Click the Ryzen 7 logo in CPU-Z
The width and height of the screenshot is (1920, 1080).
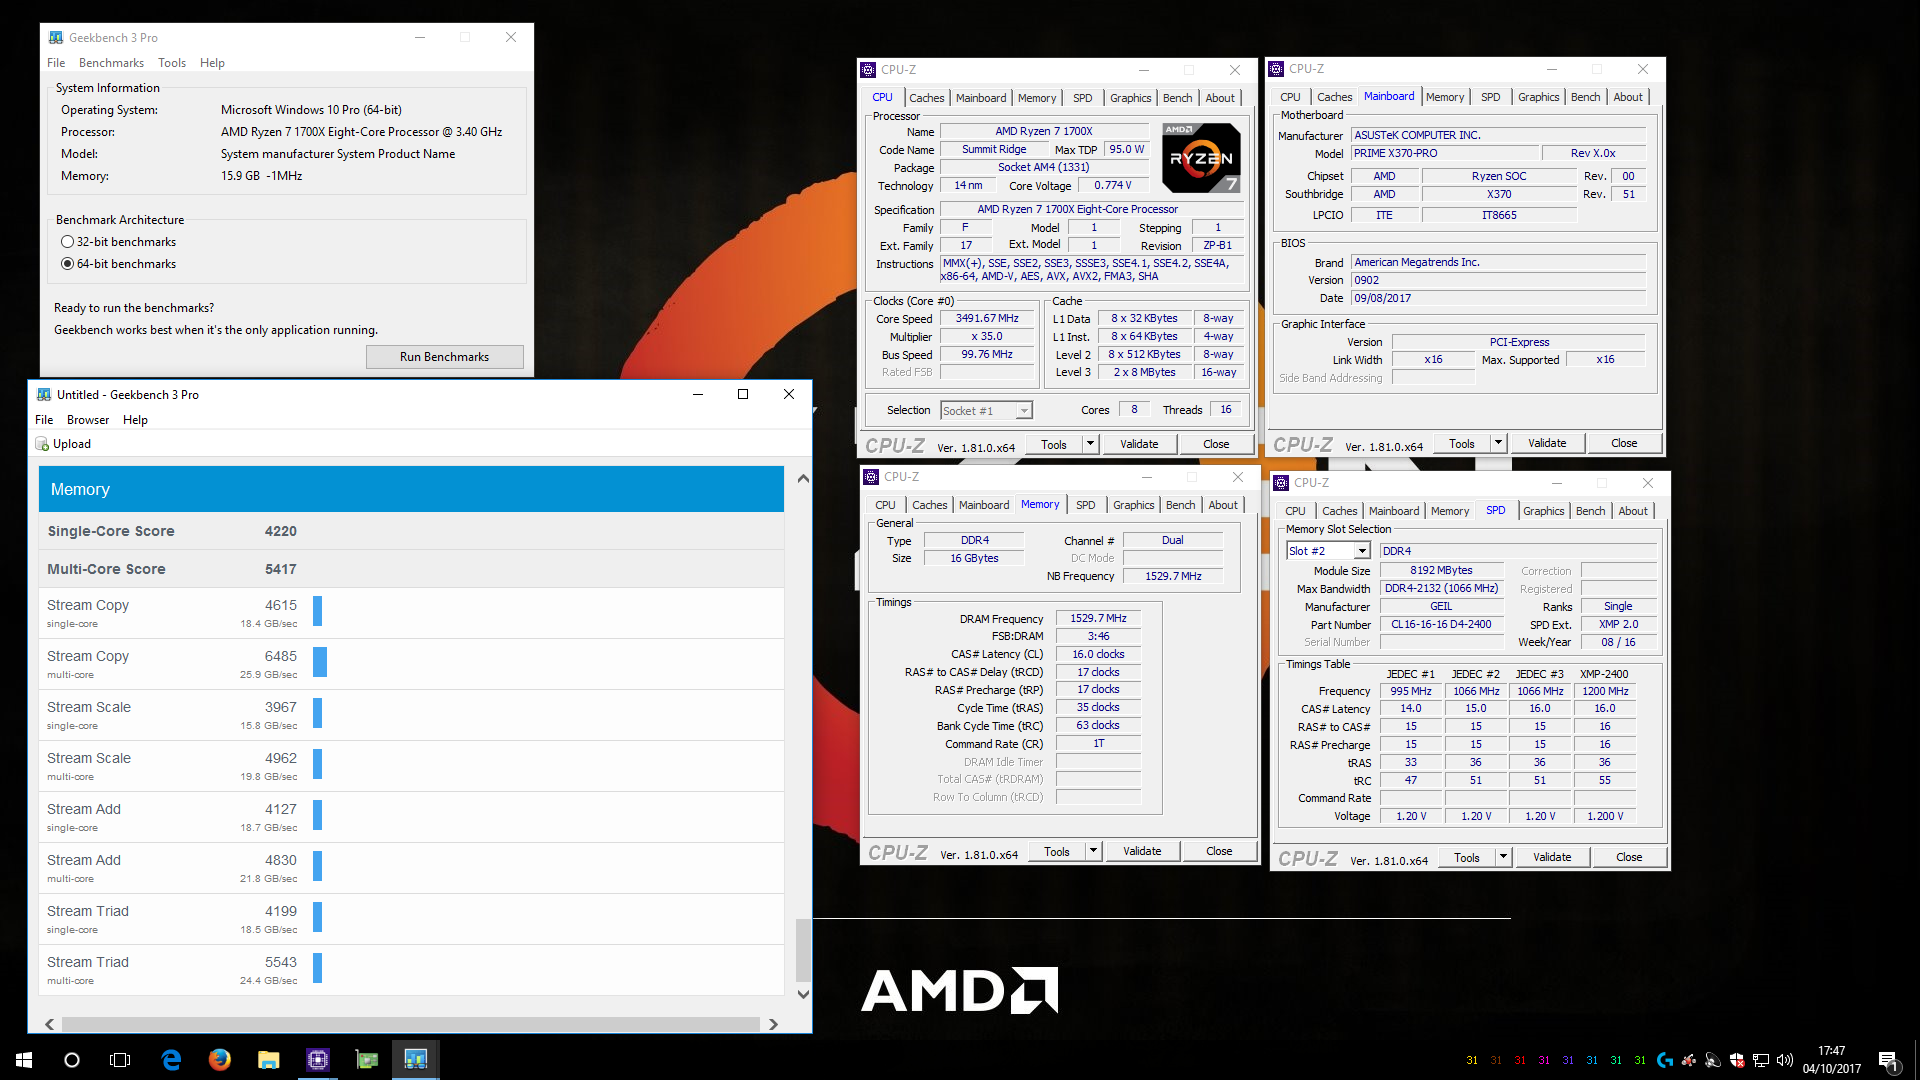1202,158
